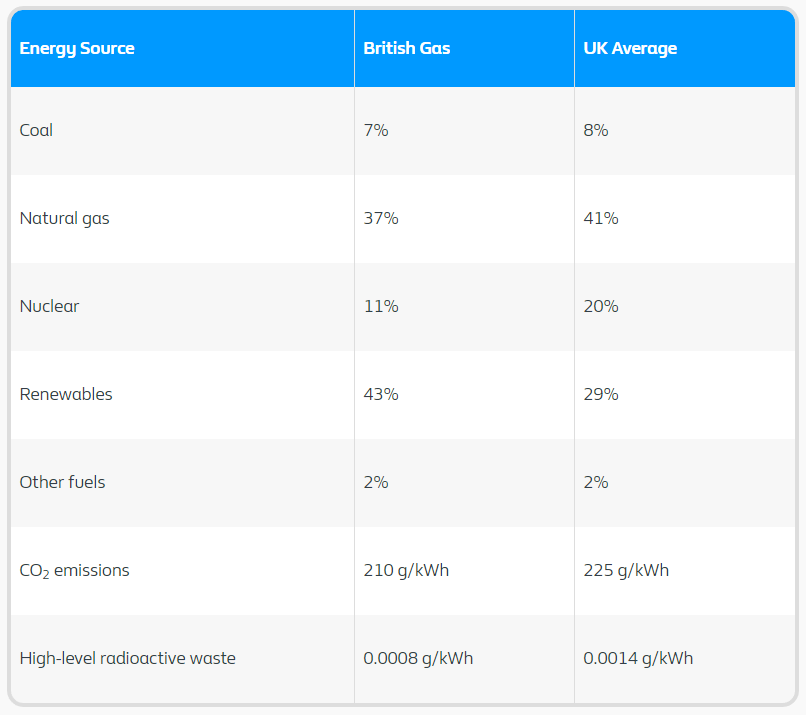Click UK Average coal value 8%
Screen dimensions: 806x715
(596, 130)
